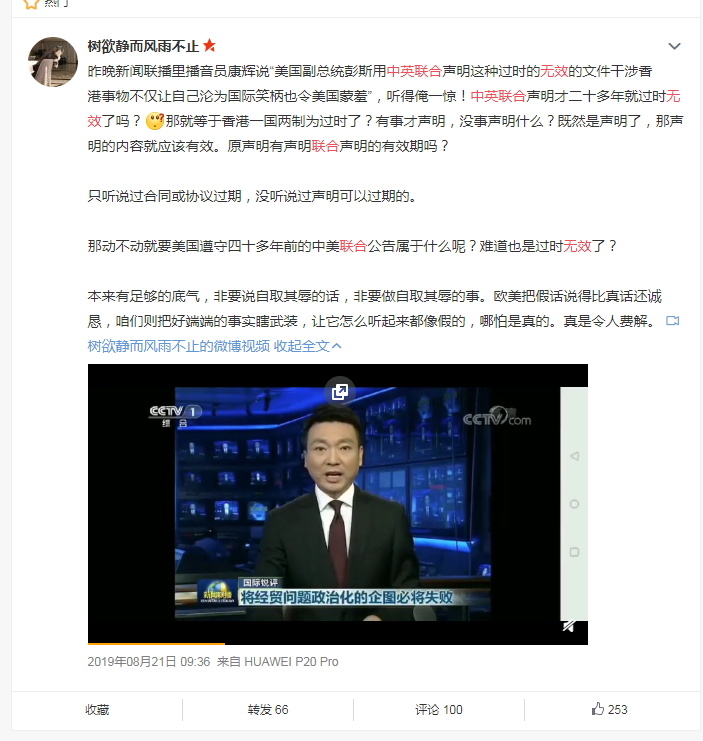The height and width of the screenshot is (741, 703).
Task: Open the 微博视频 video link
Action: pyautogui.click(x=179, y=346)
